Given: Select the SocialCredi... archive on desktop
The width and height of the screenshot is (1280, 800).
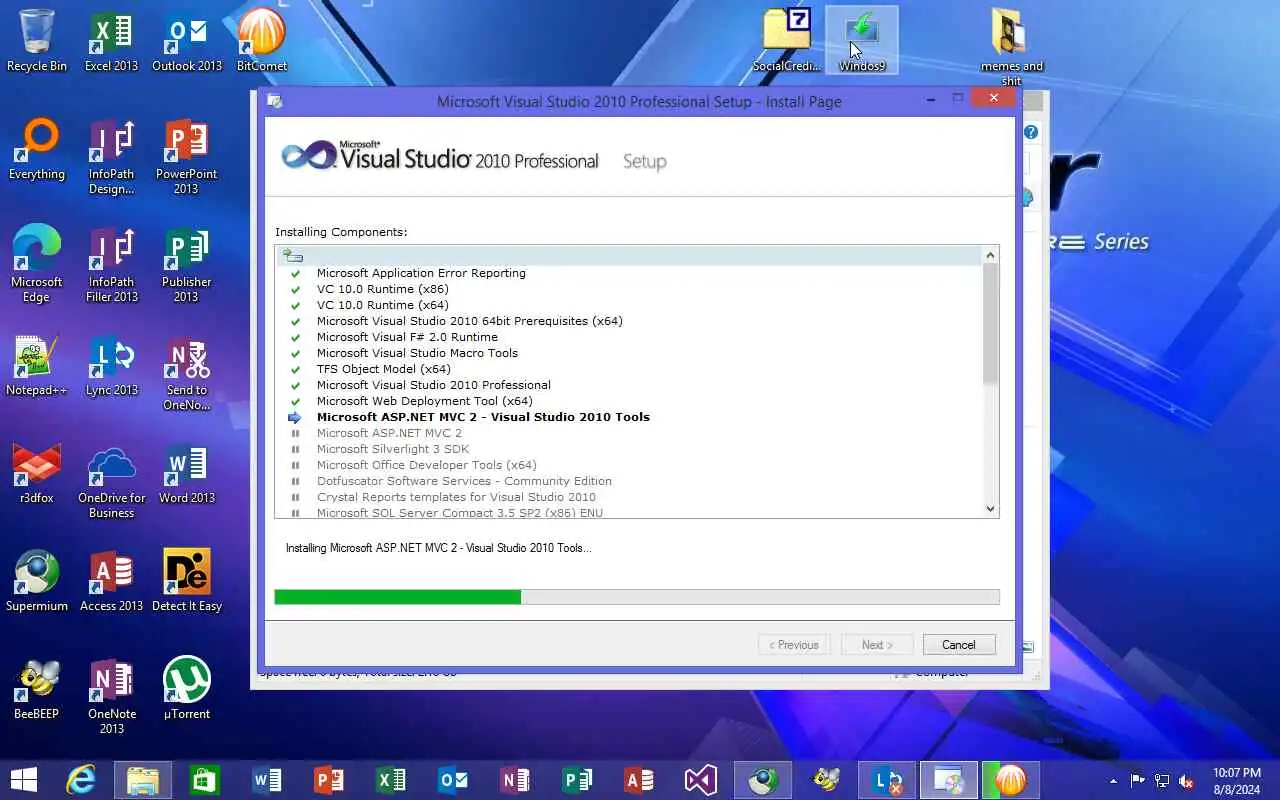Looking at the screenshot, I should click(786, 41).
